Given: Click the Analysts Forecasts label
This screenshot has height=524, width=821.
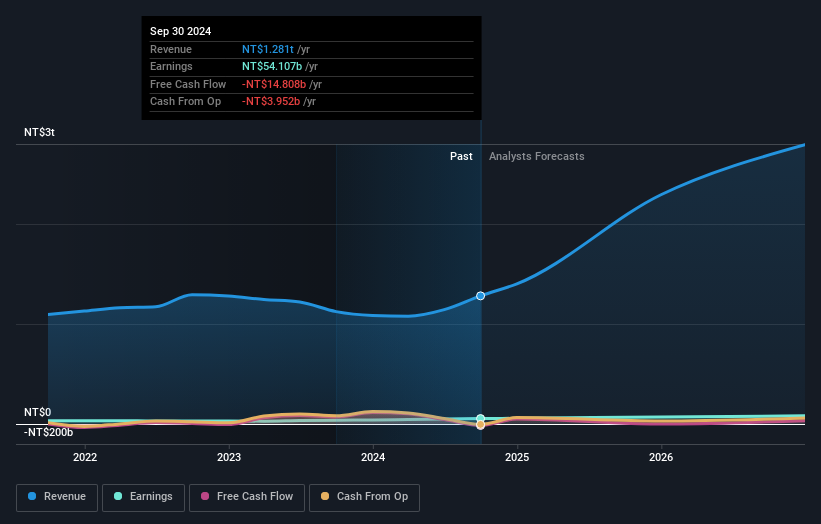Looking at the screenshot, I should (x=537, y=156).
